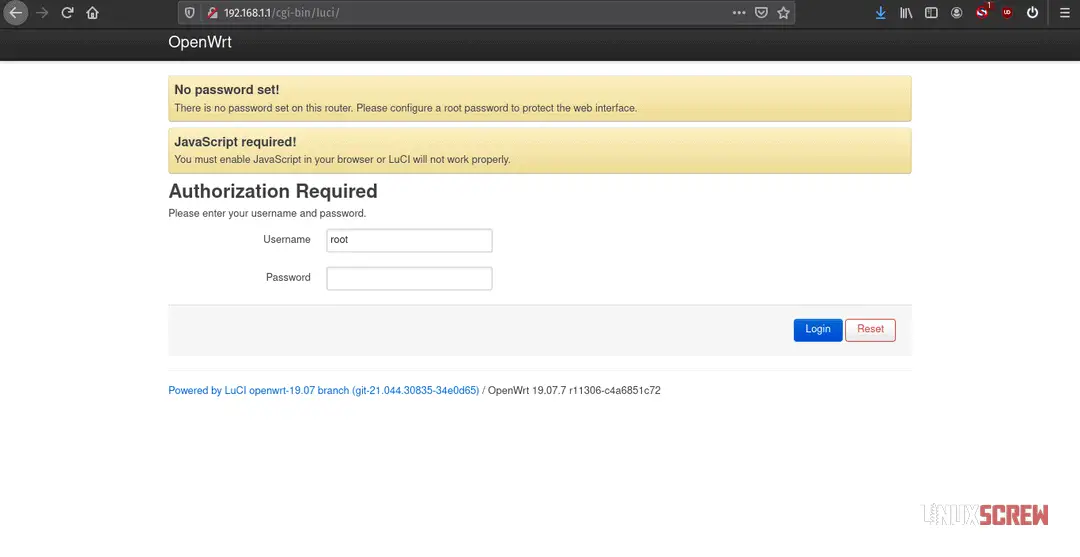The image size is (1080, 557).
Task: Click the red S extension icon with badge
Action: click(983, 12)
